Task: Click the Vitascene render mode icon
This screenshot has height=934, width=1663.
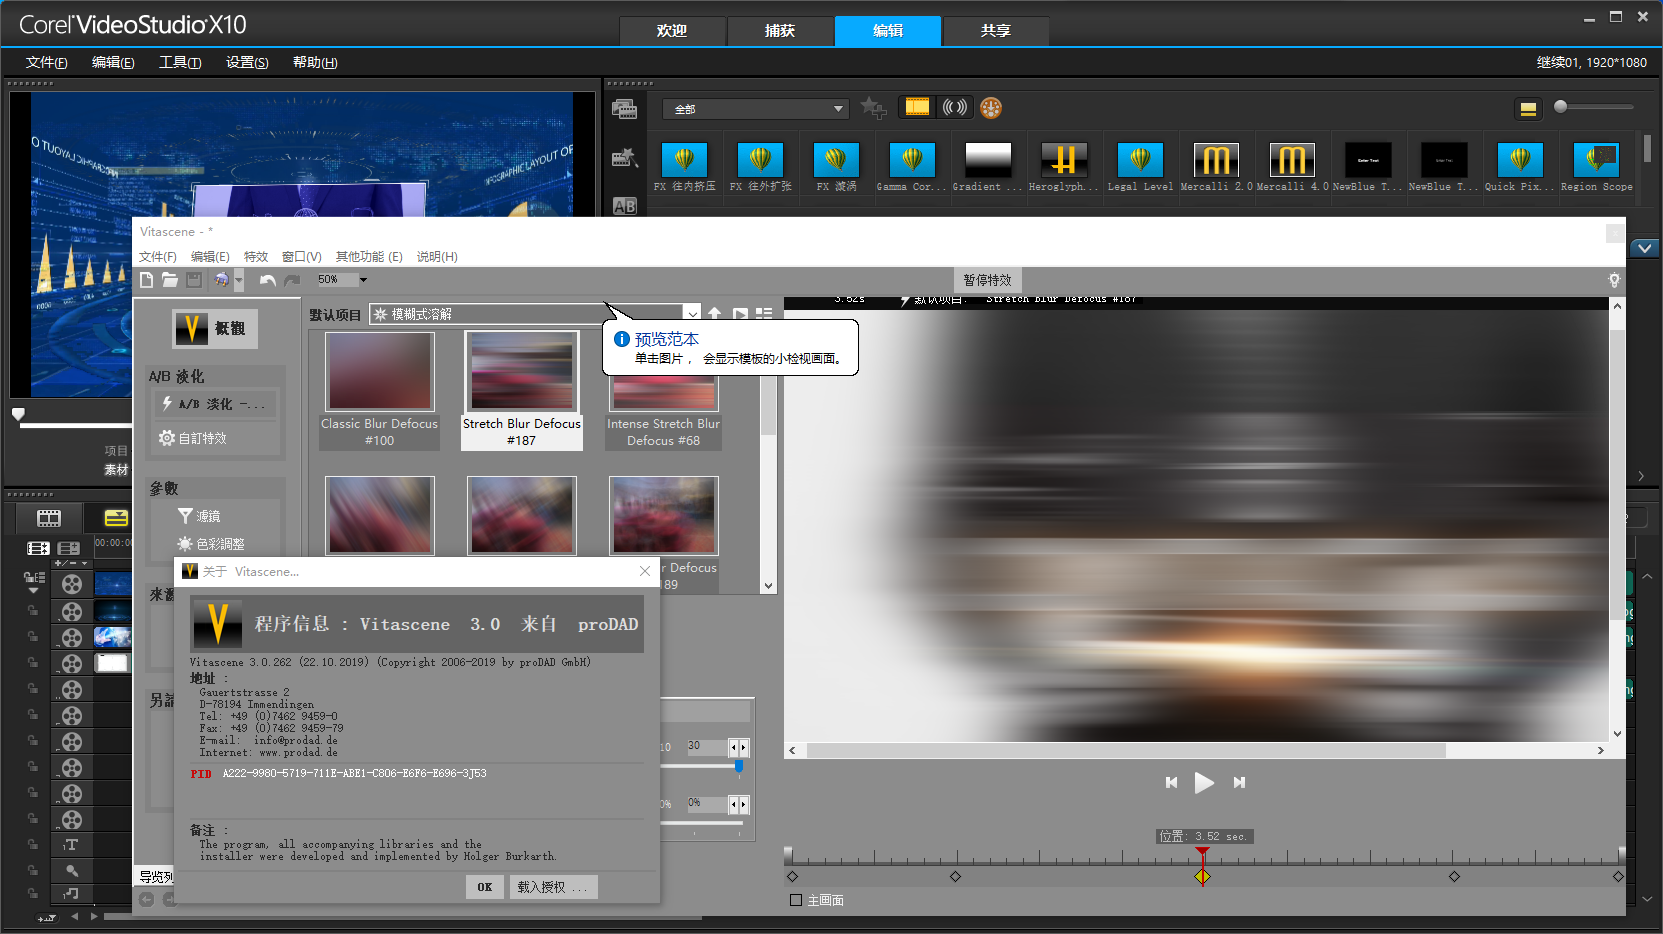Action: coord(222,280)
